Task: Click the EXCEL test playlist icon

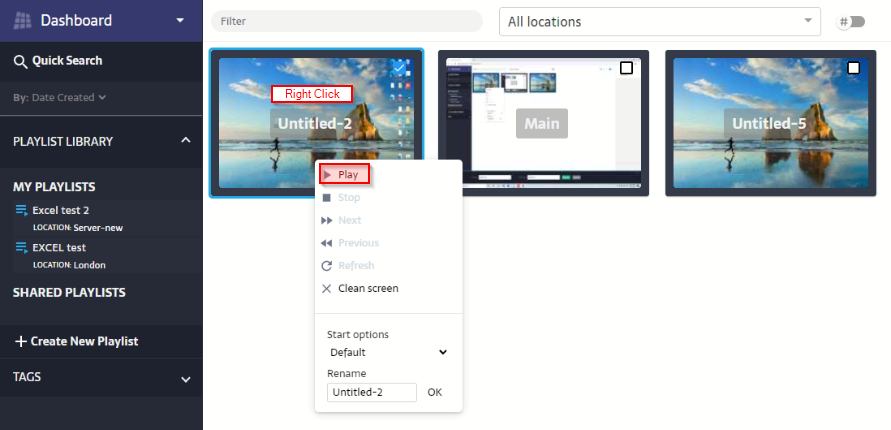Action: click(x=21, y=247)
